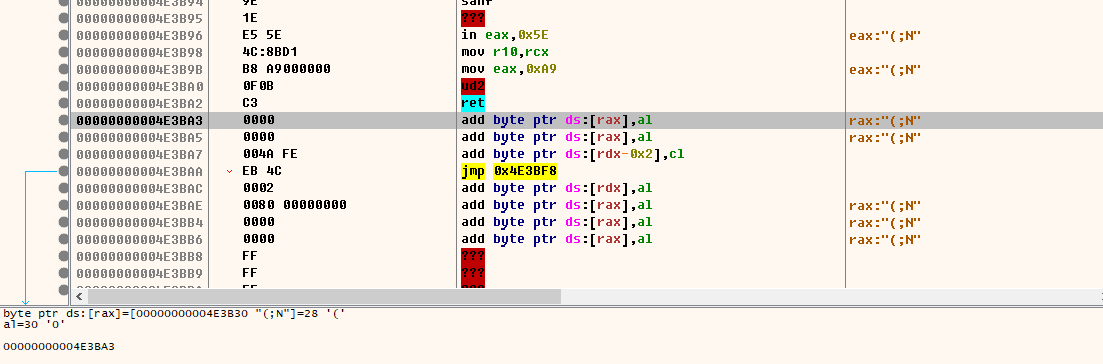Click the blue jump arrow line in gutter
1103x364 pixels.
pos(25,236)
